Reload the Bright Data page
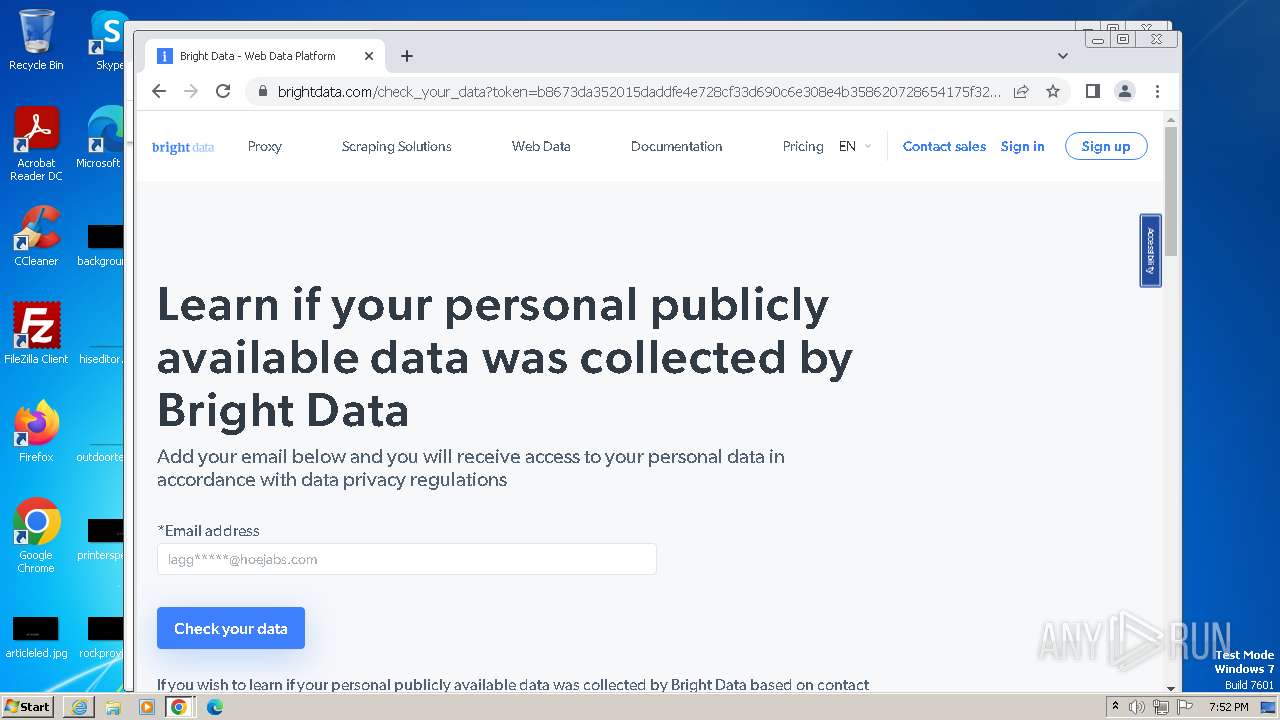 pos(223,91)
